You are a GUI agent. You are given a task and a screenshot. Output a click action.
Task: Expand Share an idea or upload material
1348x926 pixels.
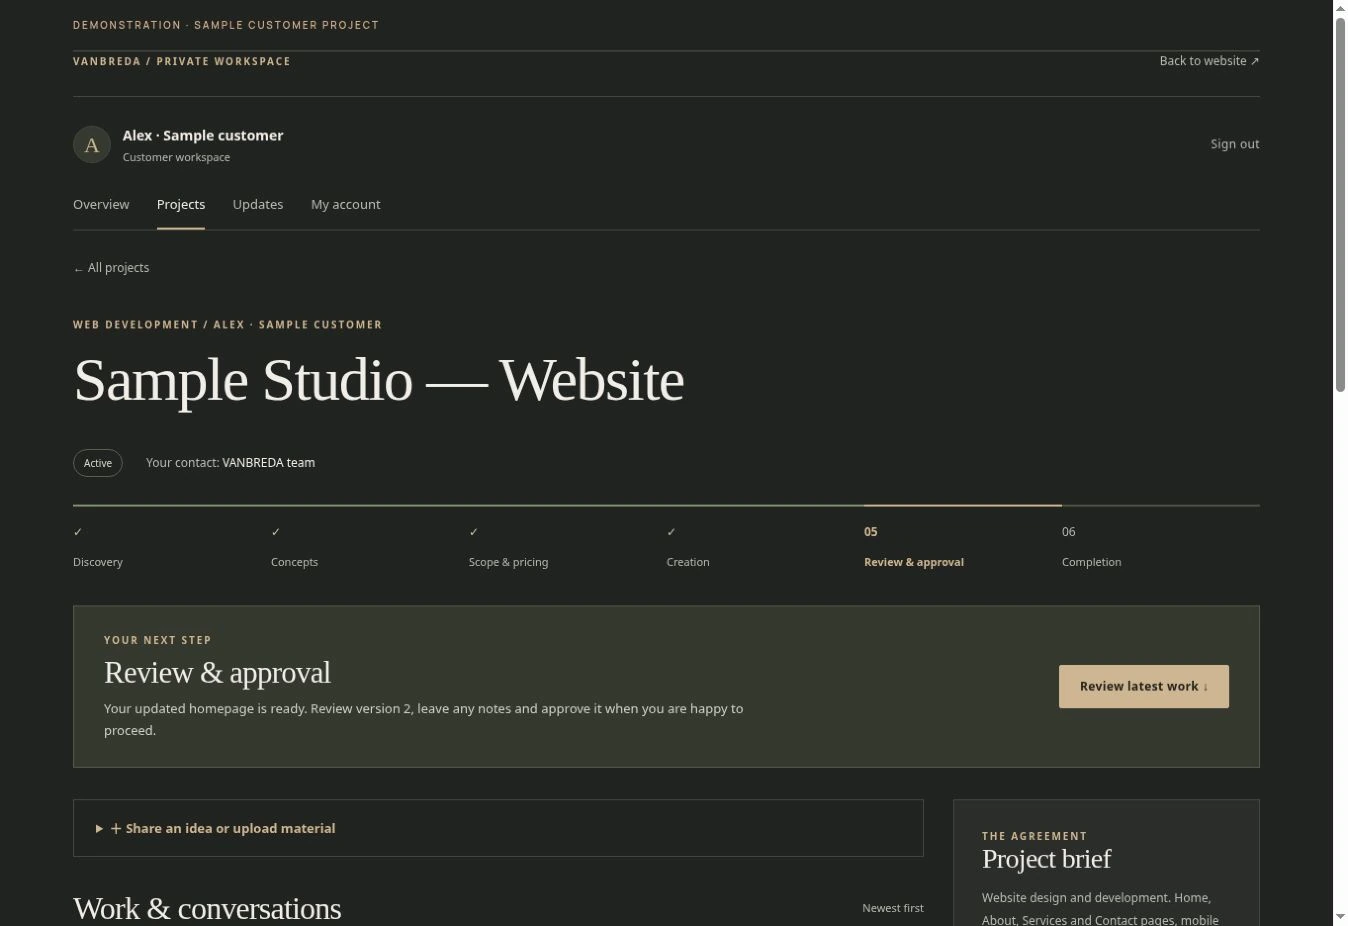498,828
